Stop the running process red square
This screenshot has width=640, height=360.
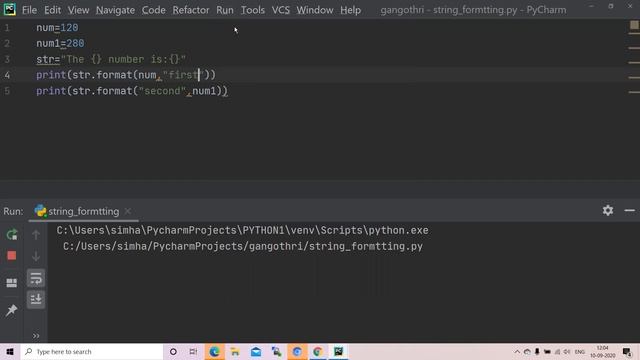click(x=12, y=256)
